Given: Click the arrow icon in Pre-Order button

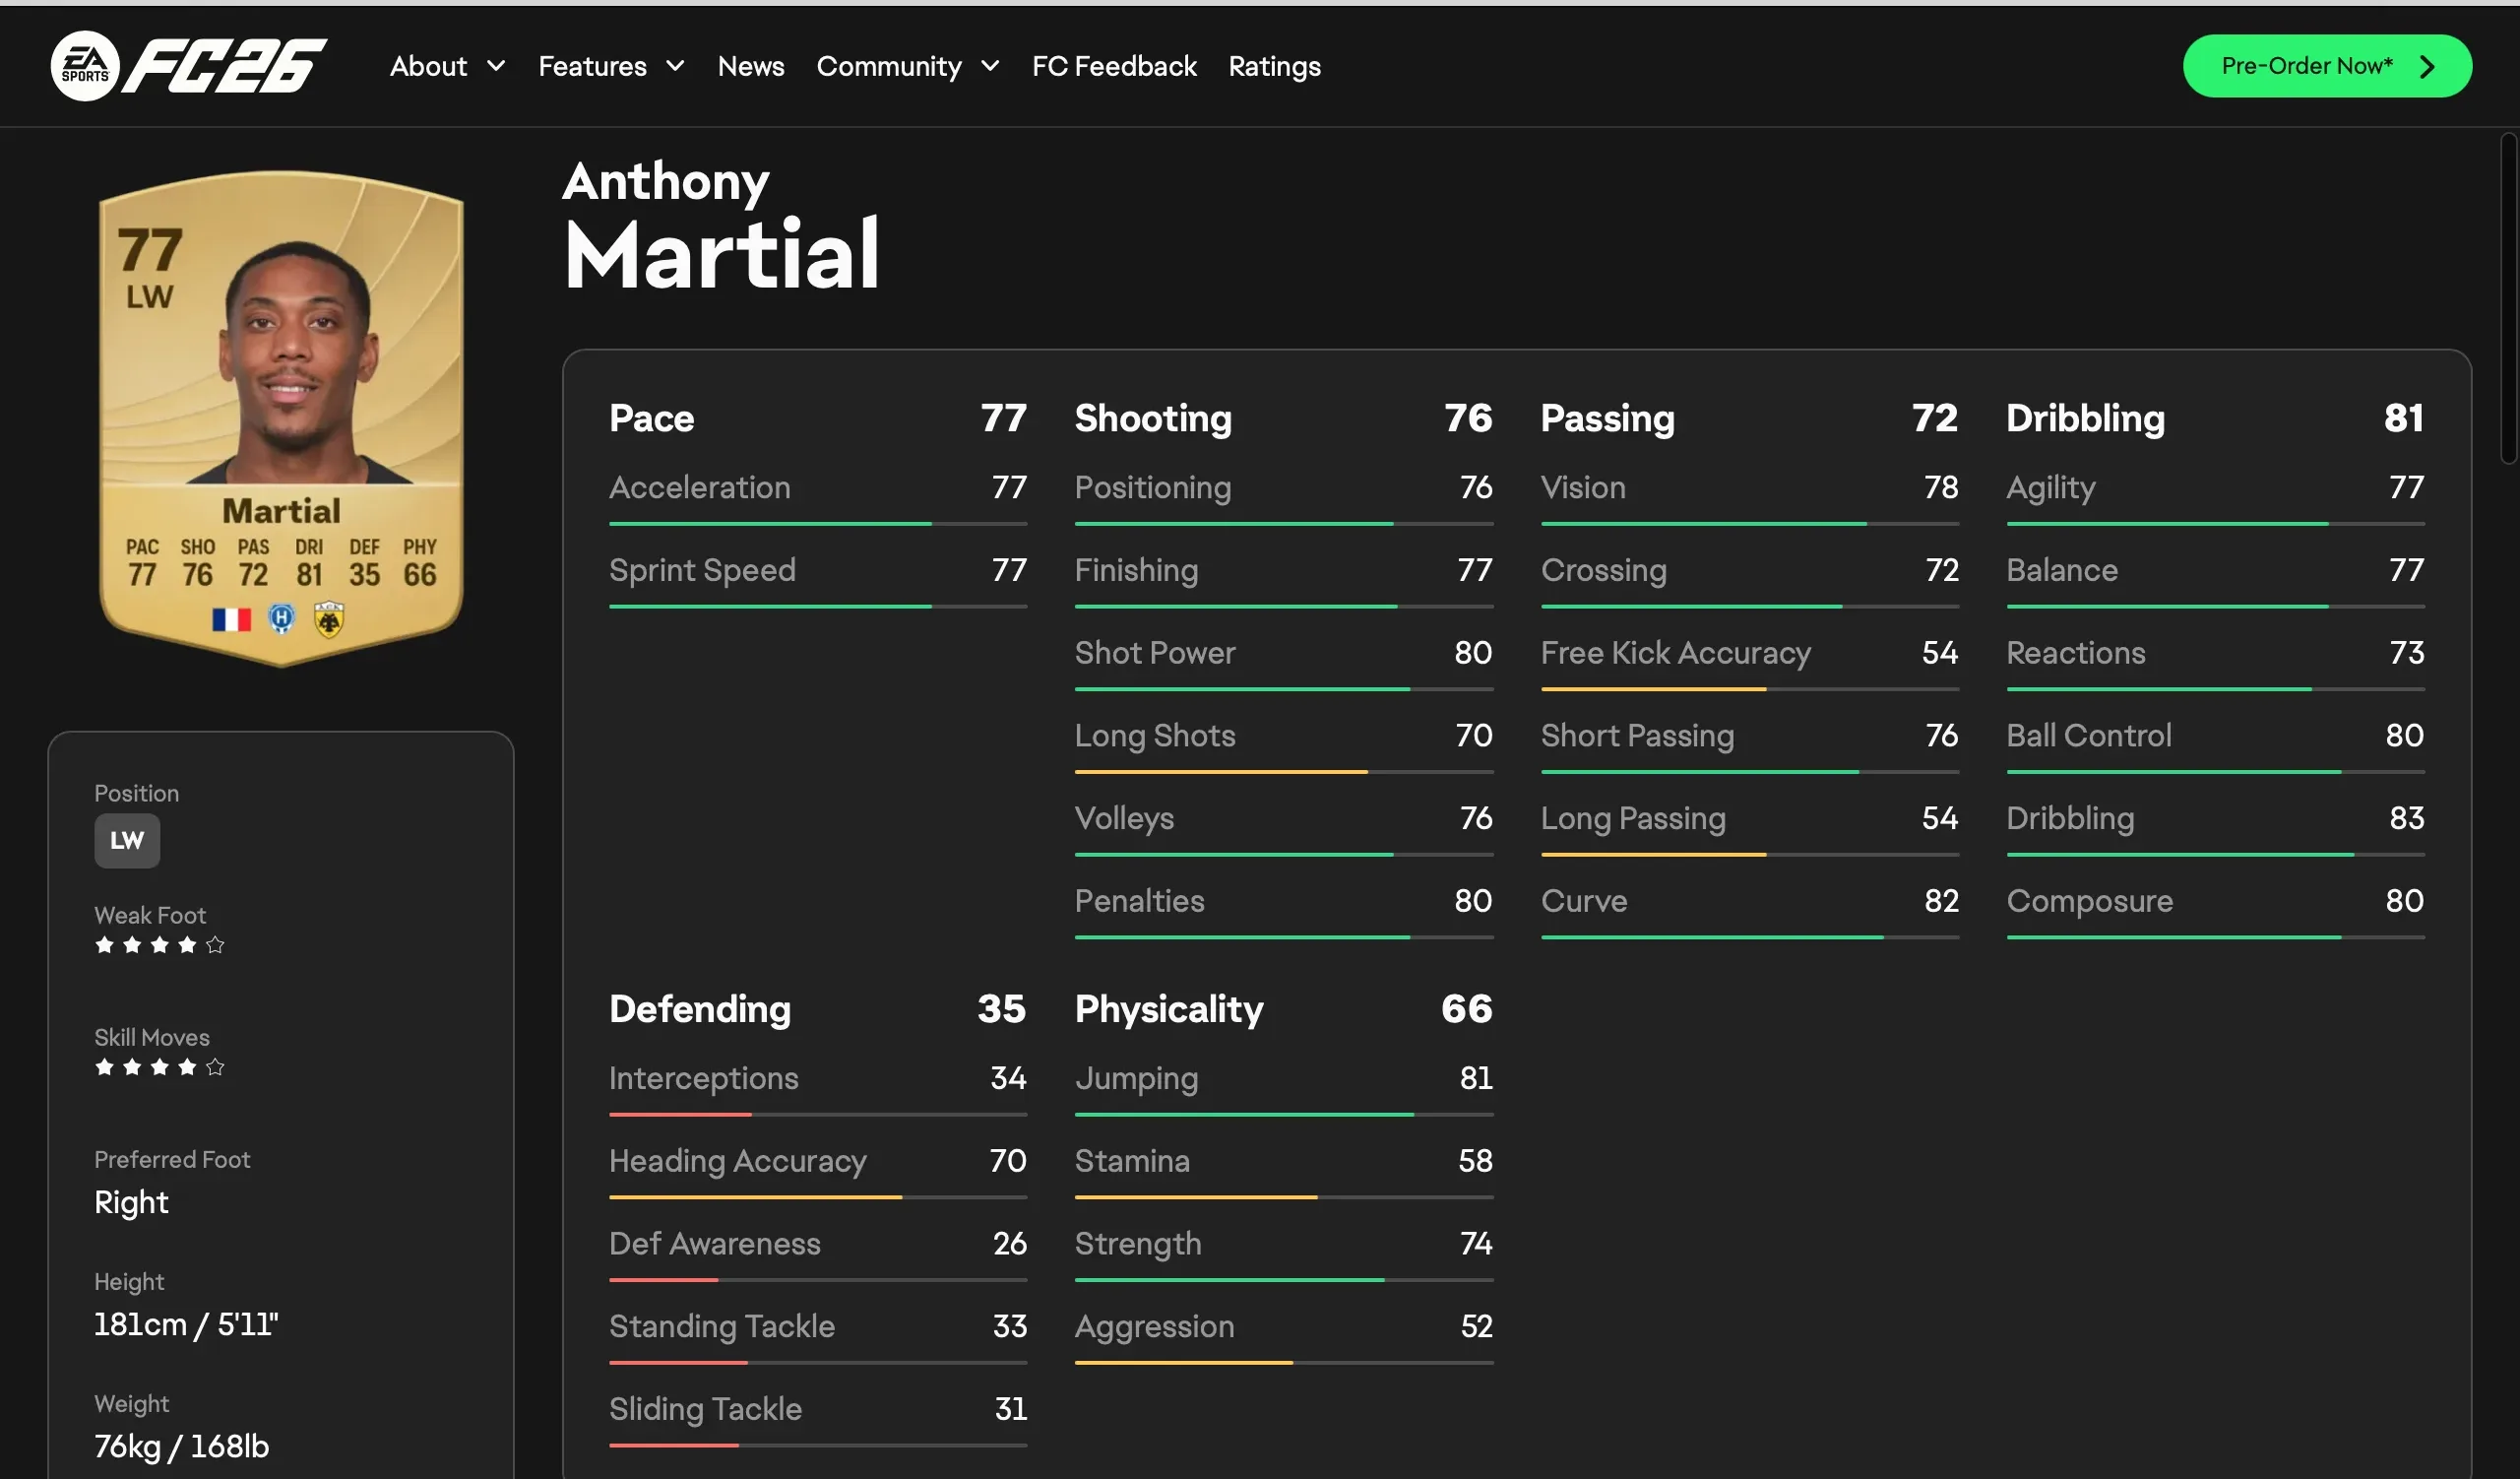Looking at the screenshot, I should [x=2427, y=67].
